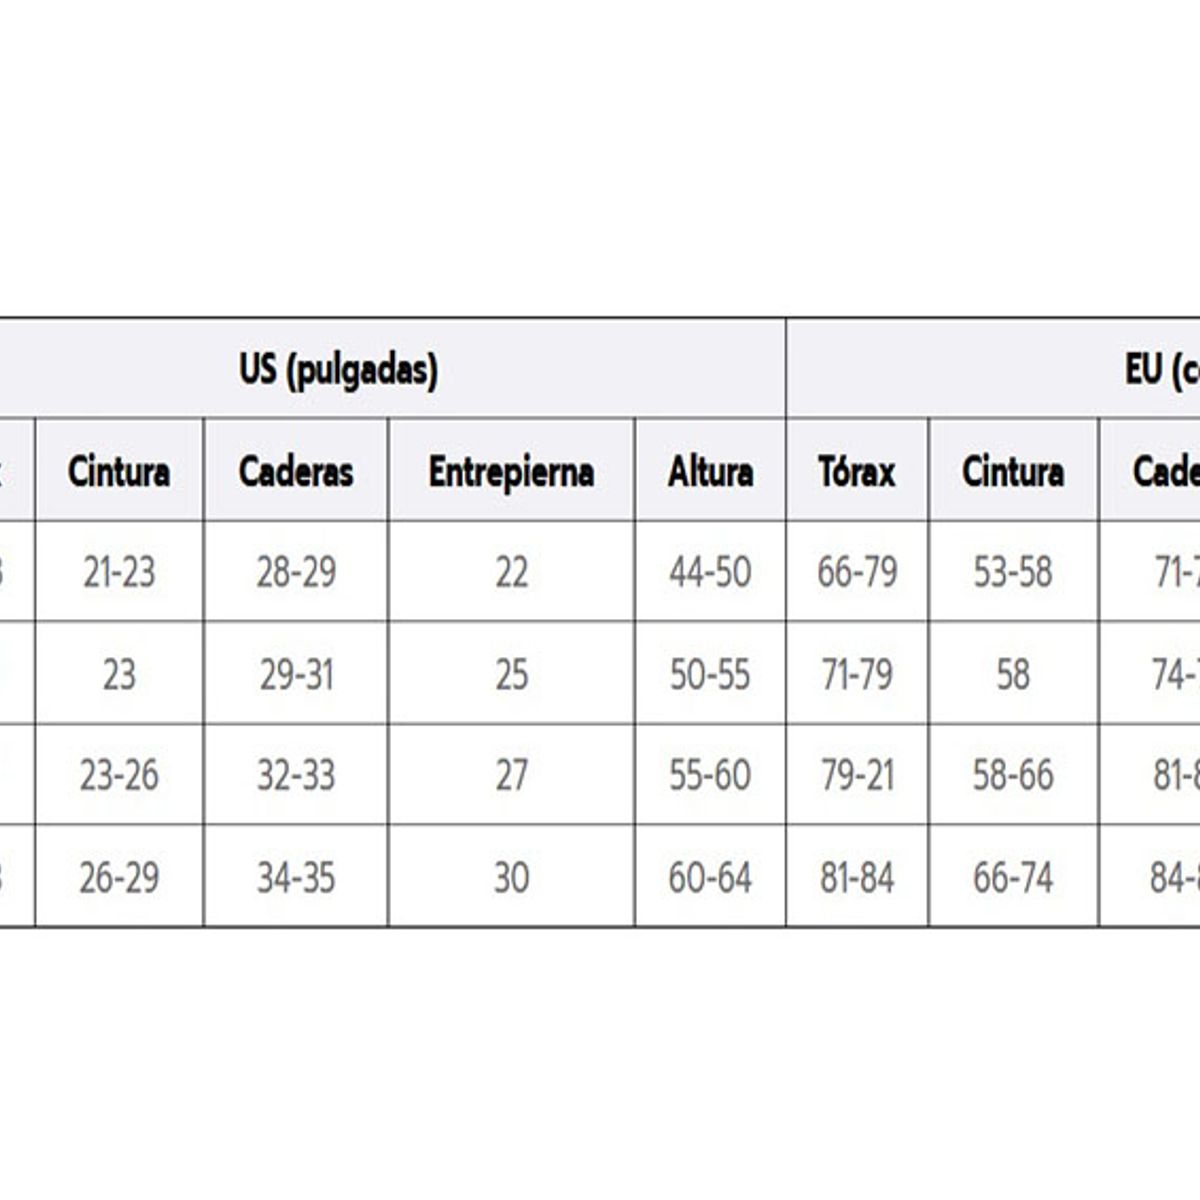Select the 53-58 EU waist cell
Image resolution: width=1200 pixels, height=1200 pixels.
click(x=1013, y=573)
